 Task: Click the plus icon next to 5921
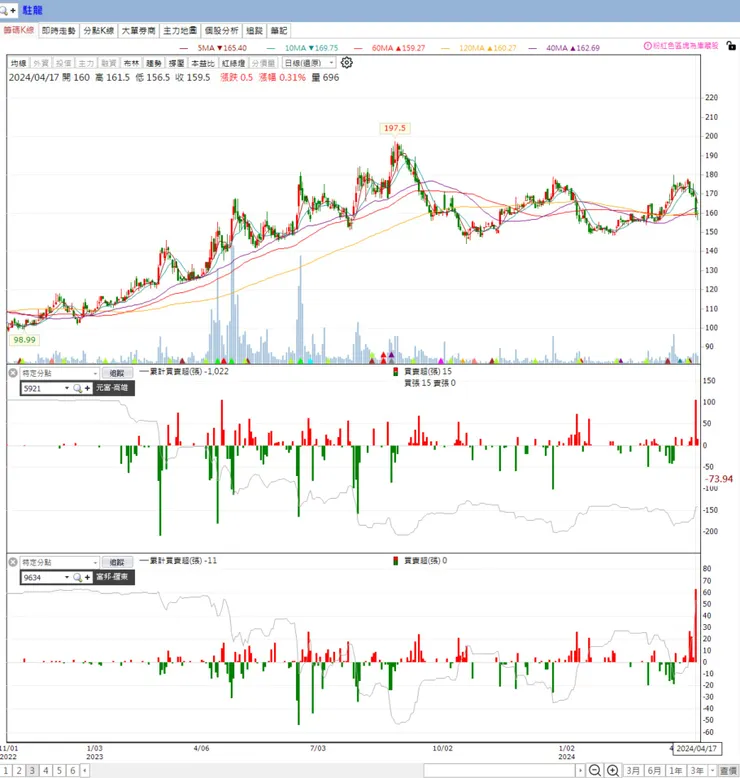(x=87, y=388)
